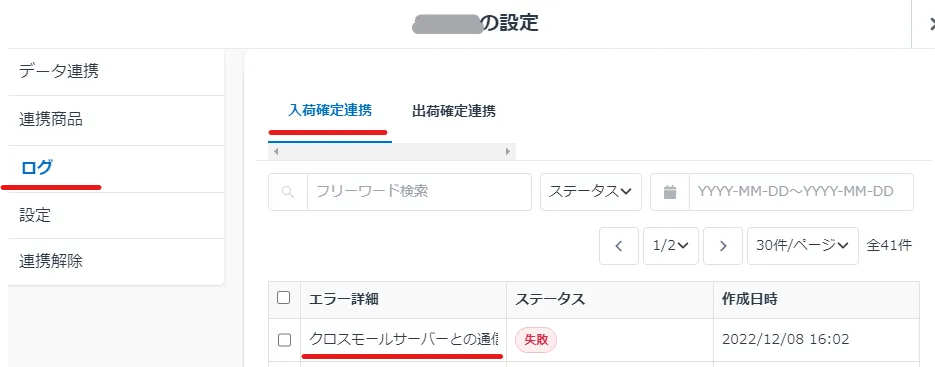Go to next page with right chevron

[x=723, y=246]
